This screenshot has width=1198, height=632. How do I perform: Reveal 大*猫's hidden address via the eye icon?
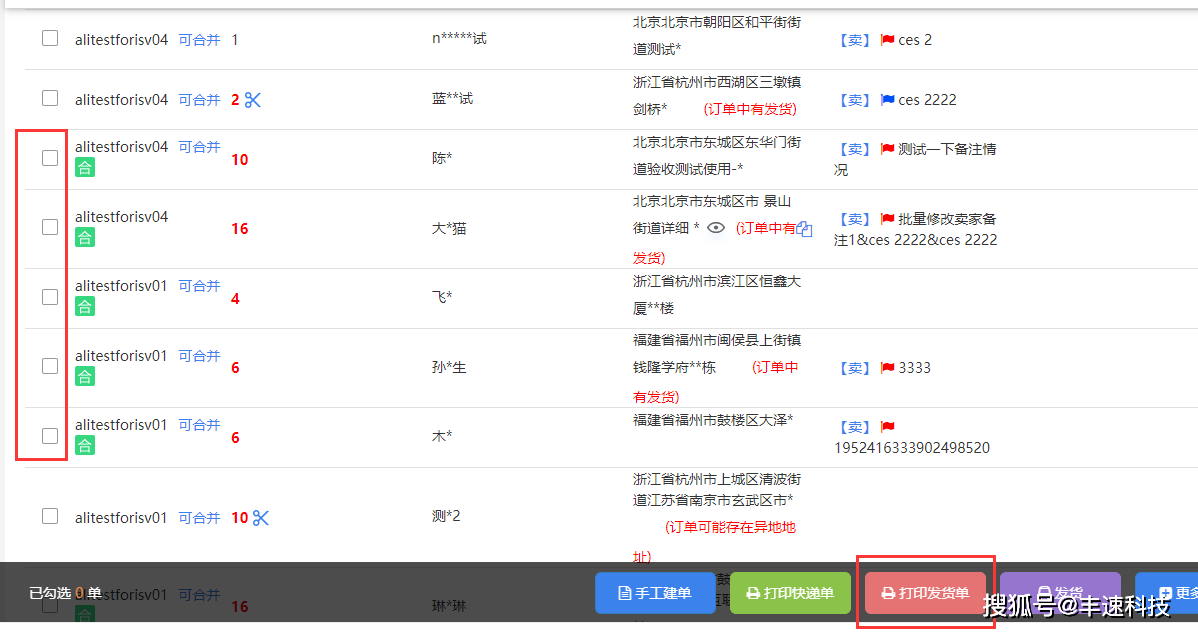coord(717,227)
